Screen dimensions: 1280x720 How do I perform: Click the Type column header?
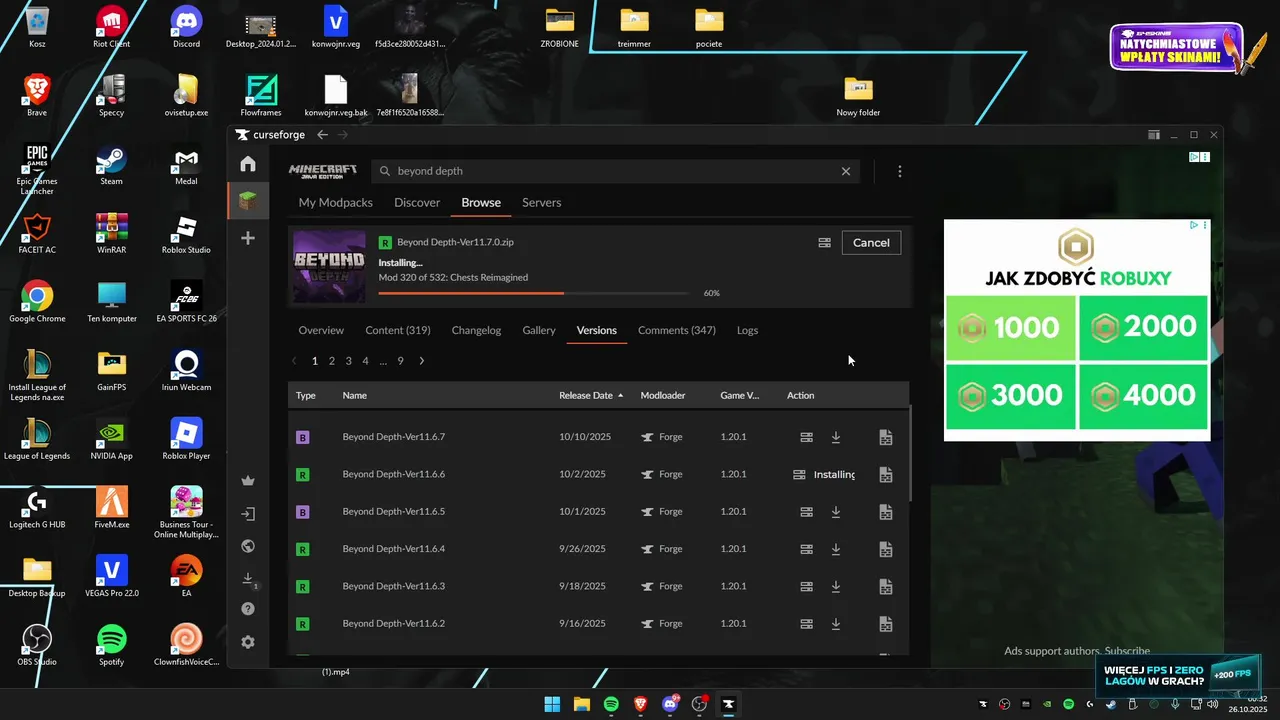pos(306,396)
